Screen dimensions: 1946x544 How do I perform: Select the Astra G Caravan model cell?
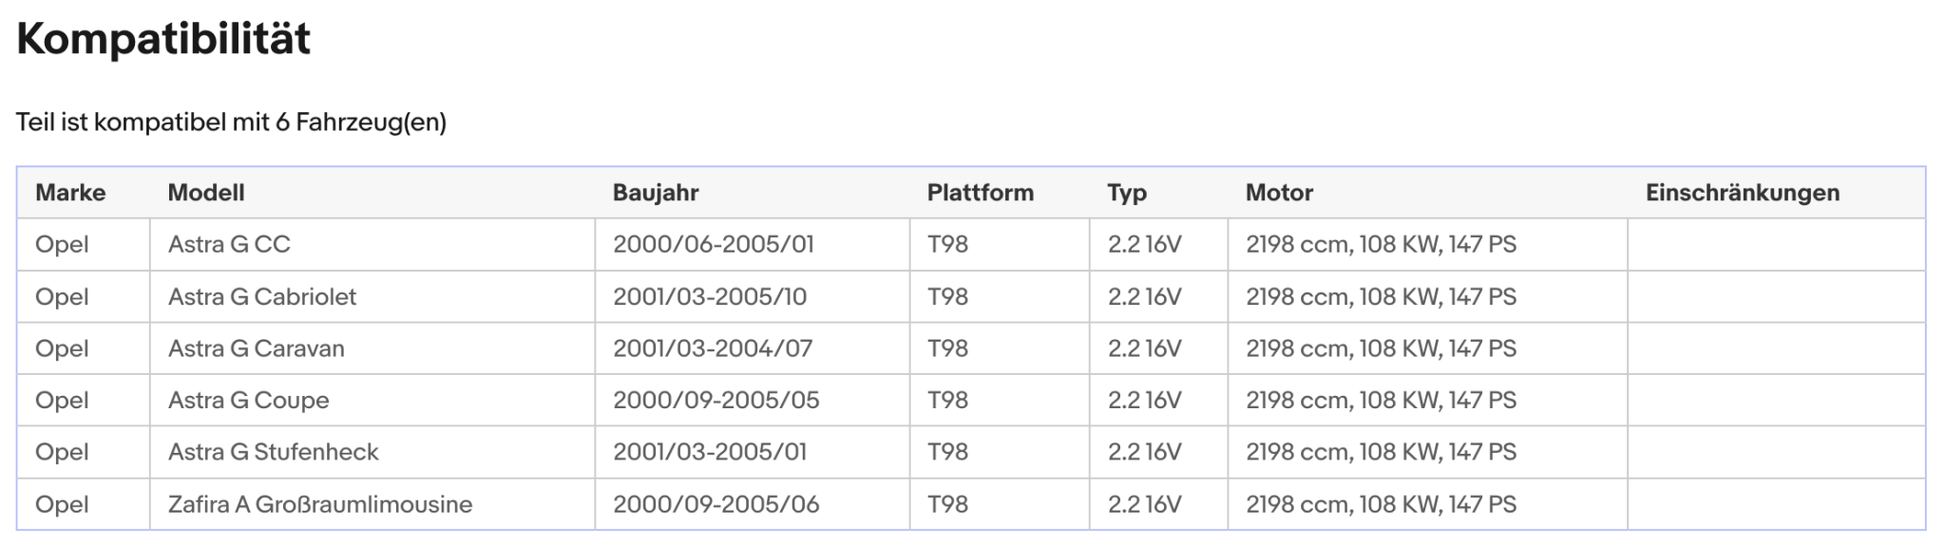pos(256,349)
